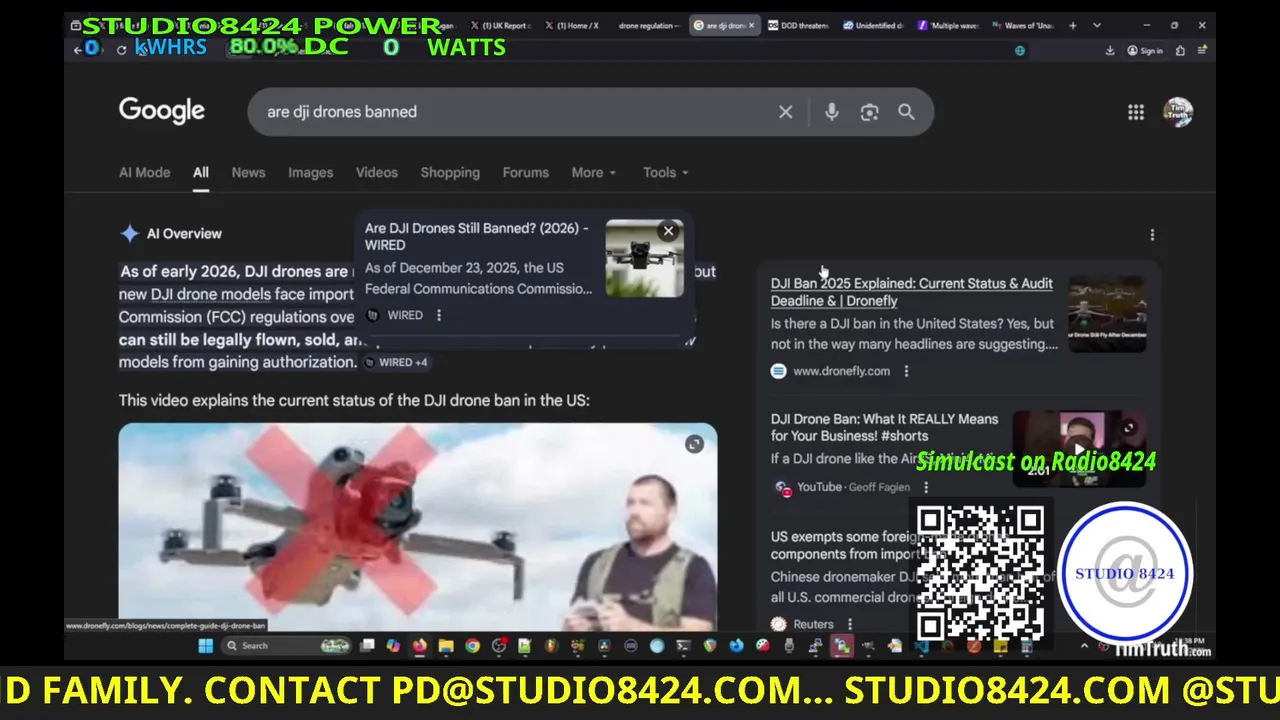Image resolution: width=1280 pixels, height=720 pixels.
Task: Open the Google account avatar
Action: [x=1178, y=112]
